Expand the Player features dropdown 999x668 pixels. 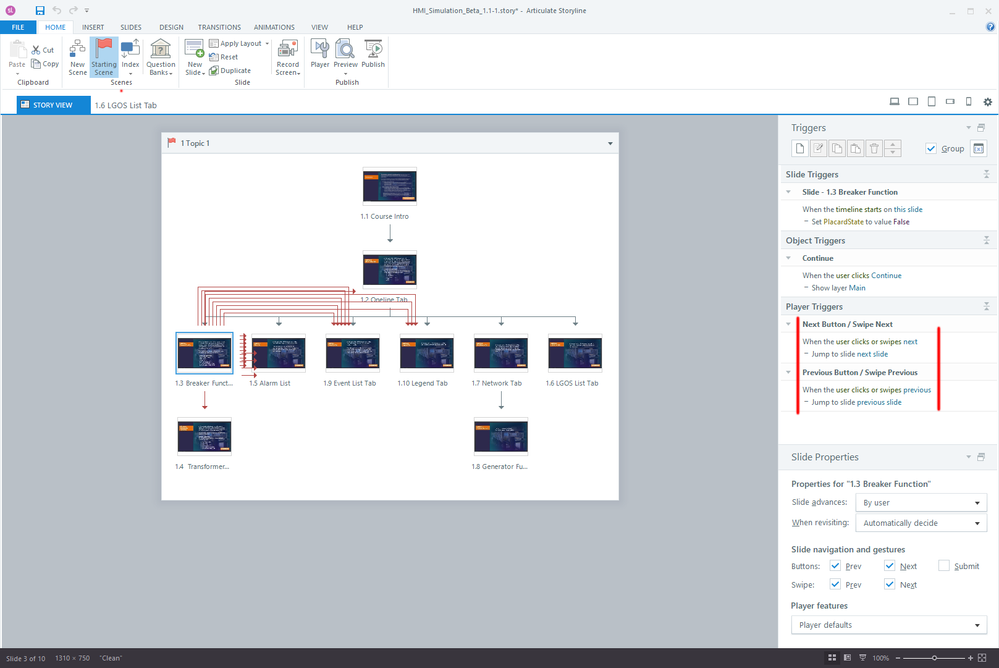(x=888, y=625)
